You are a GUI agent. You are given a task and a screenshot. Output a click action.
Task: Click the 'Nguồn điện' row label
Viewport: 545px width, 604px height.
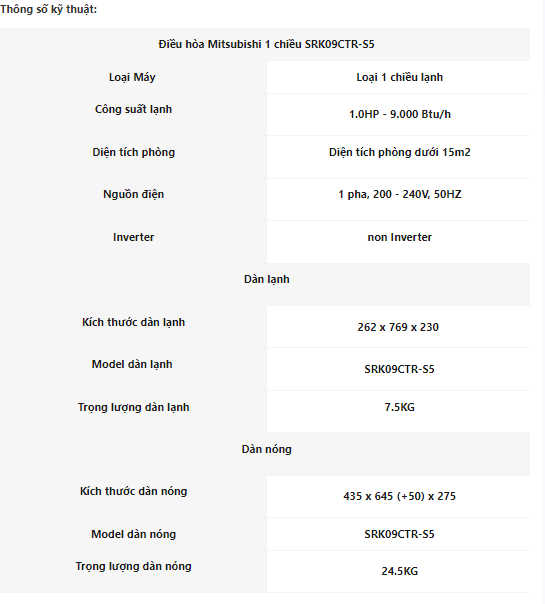[133, 195]
